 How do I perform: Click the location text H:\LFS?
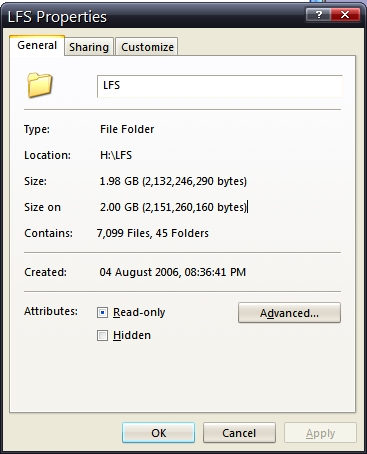point(116,155)
